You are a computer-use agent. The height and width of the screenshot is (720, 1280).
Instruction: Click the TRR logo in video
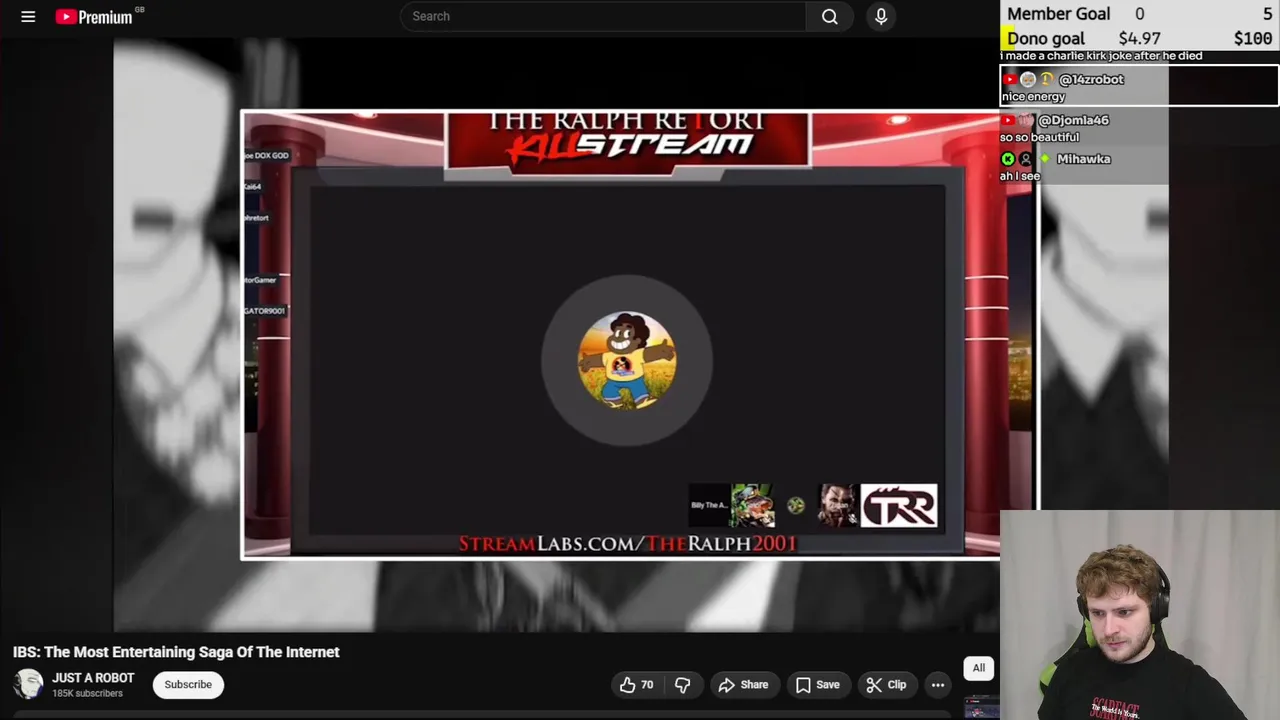point(899,506)
